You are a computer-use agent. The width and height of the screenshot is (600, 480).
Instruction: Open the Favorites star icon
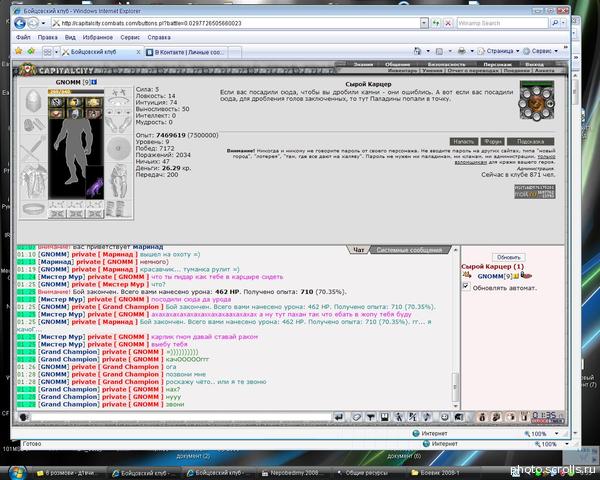click(18, 51)
